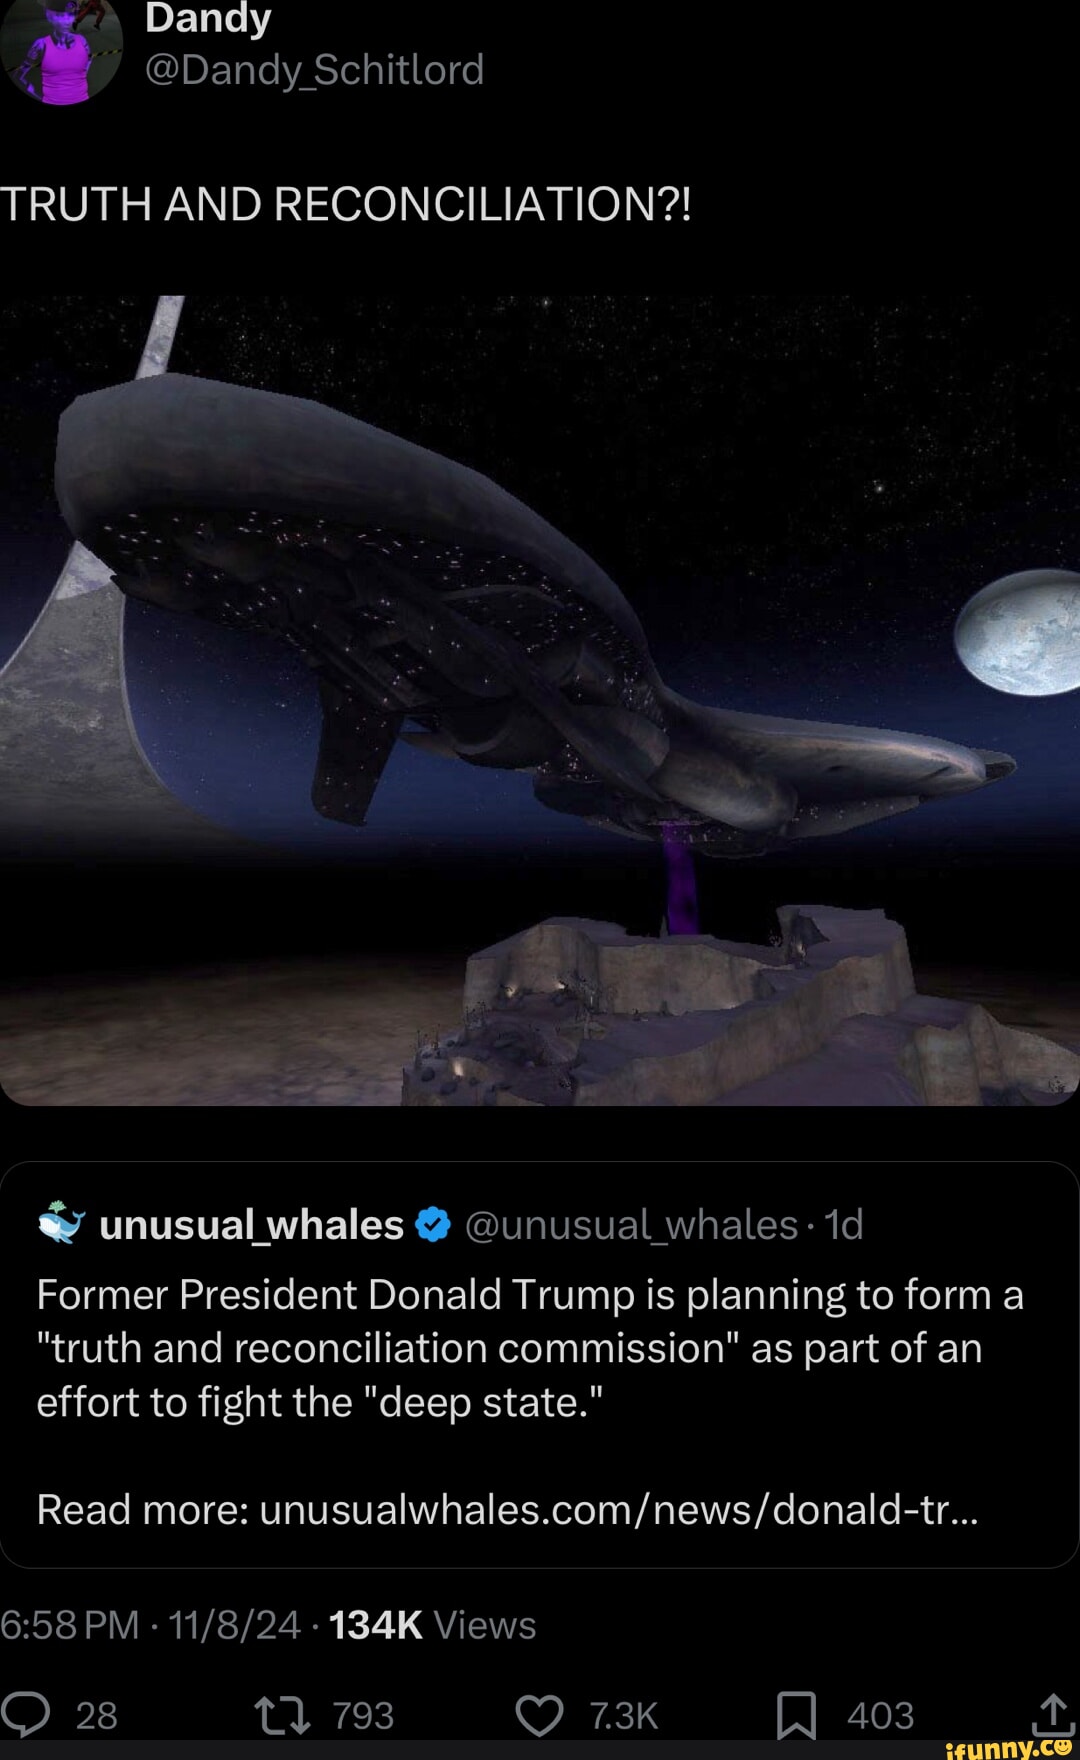
Task: Bookmark the tweet
Action: [x=797, y=1716]
